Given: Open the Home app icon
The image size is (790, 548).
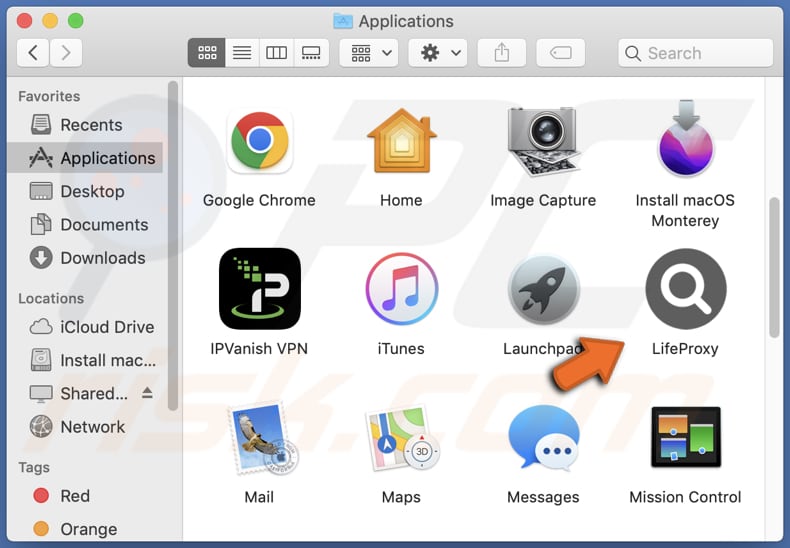Looking at the screenshot, I should 402,141.
